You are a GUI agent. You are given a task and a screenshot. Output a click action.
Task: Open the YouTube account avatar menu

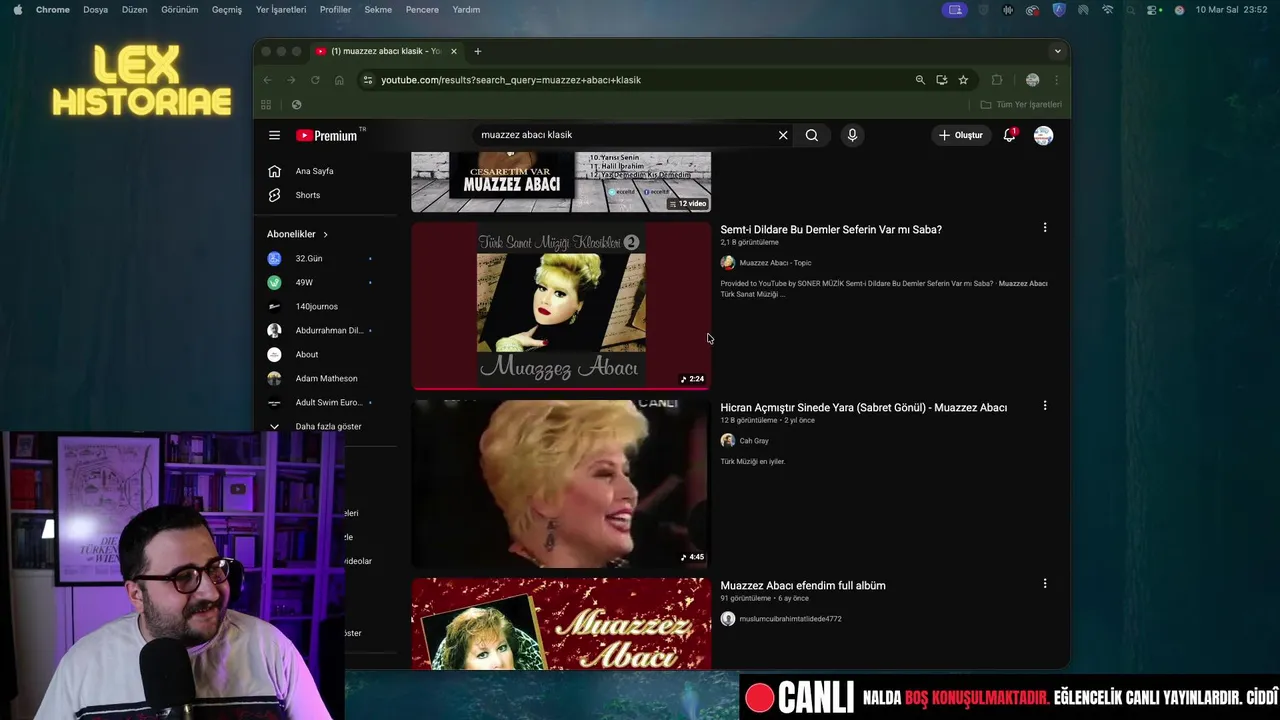point(1043,135)
